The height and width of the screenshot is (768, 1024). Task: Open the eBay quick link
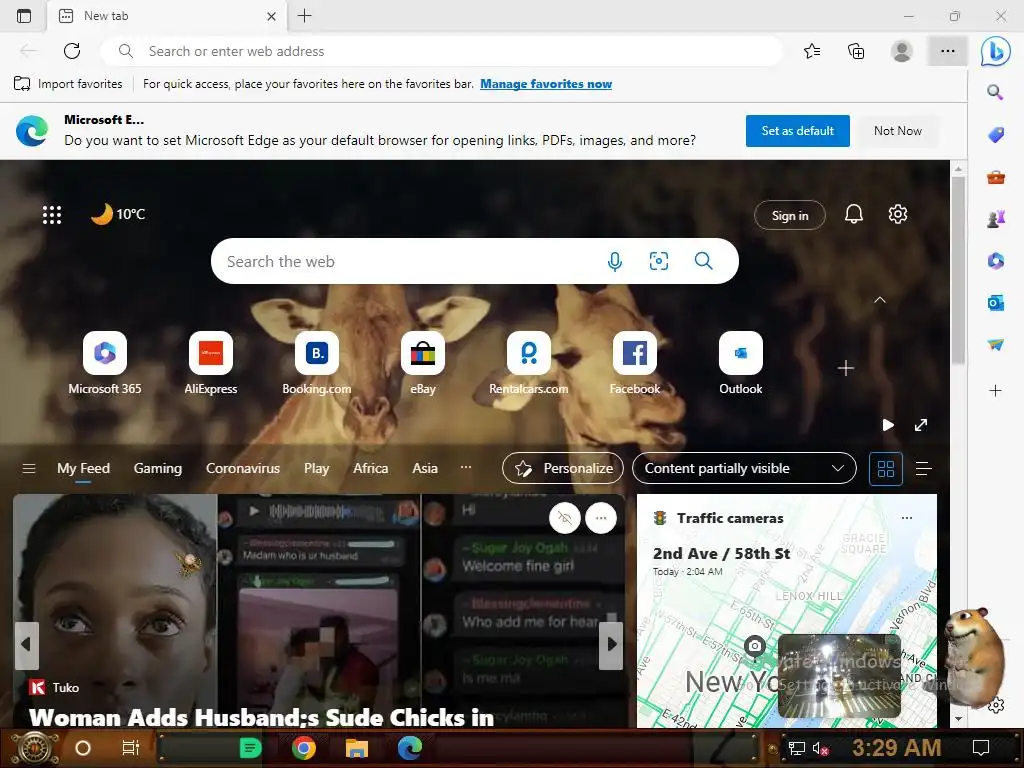(423, 364)
